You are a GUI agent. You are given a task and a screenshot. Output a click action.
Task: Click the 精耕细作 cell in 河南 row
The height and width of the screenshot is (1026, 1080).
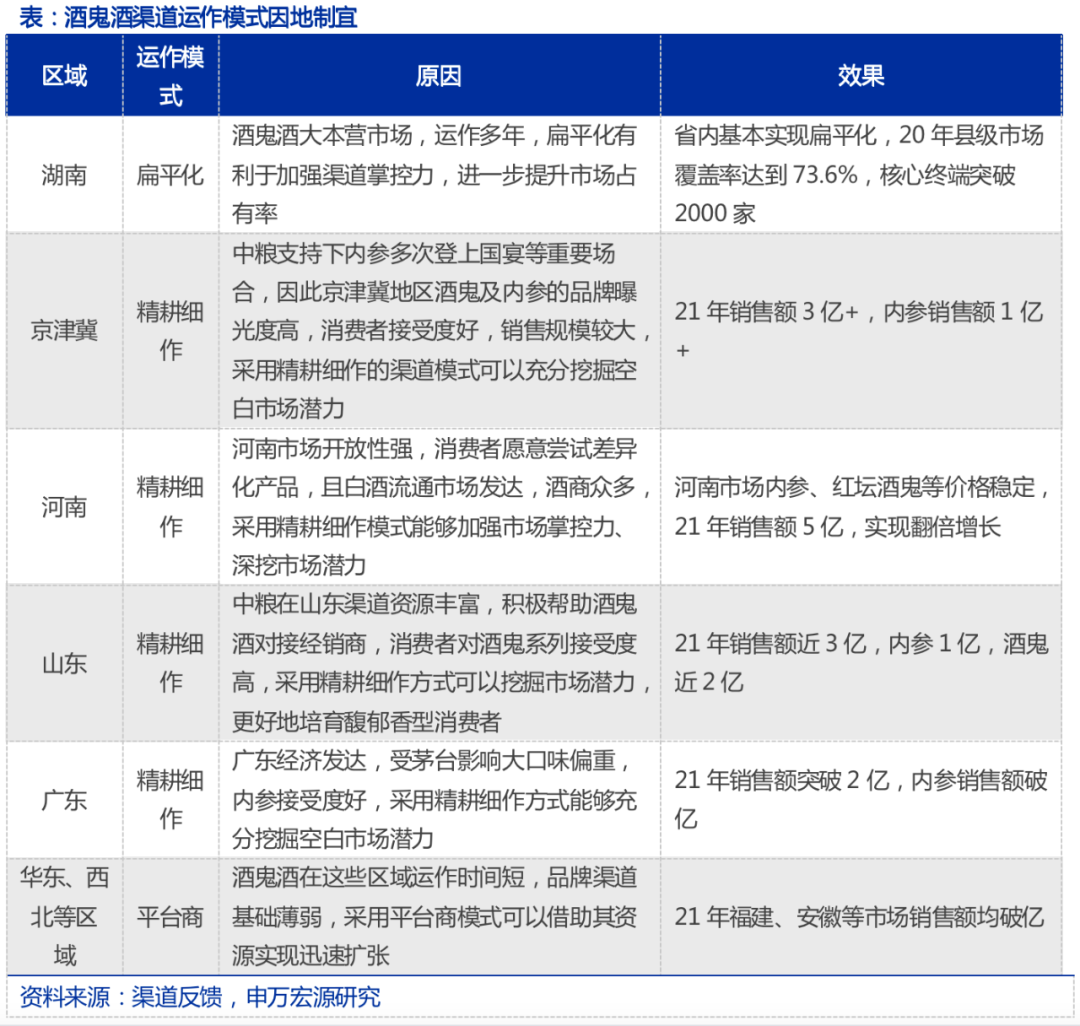point(170,507)
